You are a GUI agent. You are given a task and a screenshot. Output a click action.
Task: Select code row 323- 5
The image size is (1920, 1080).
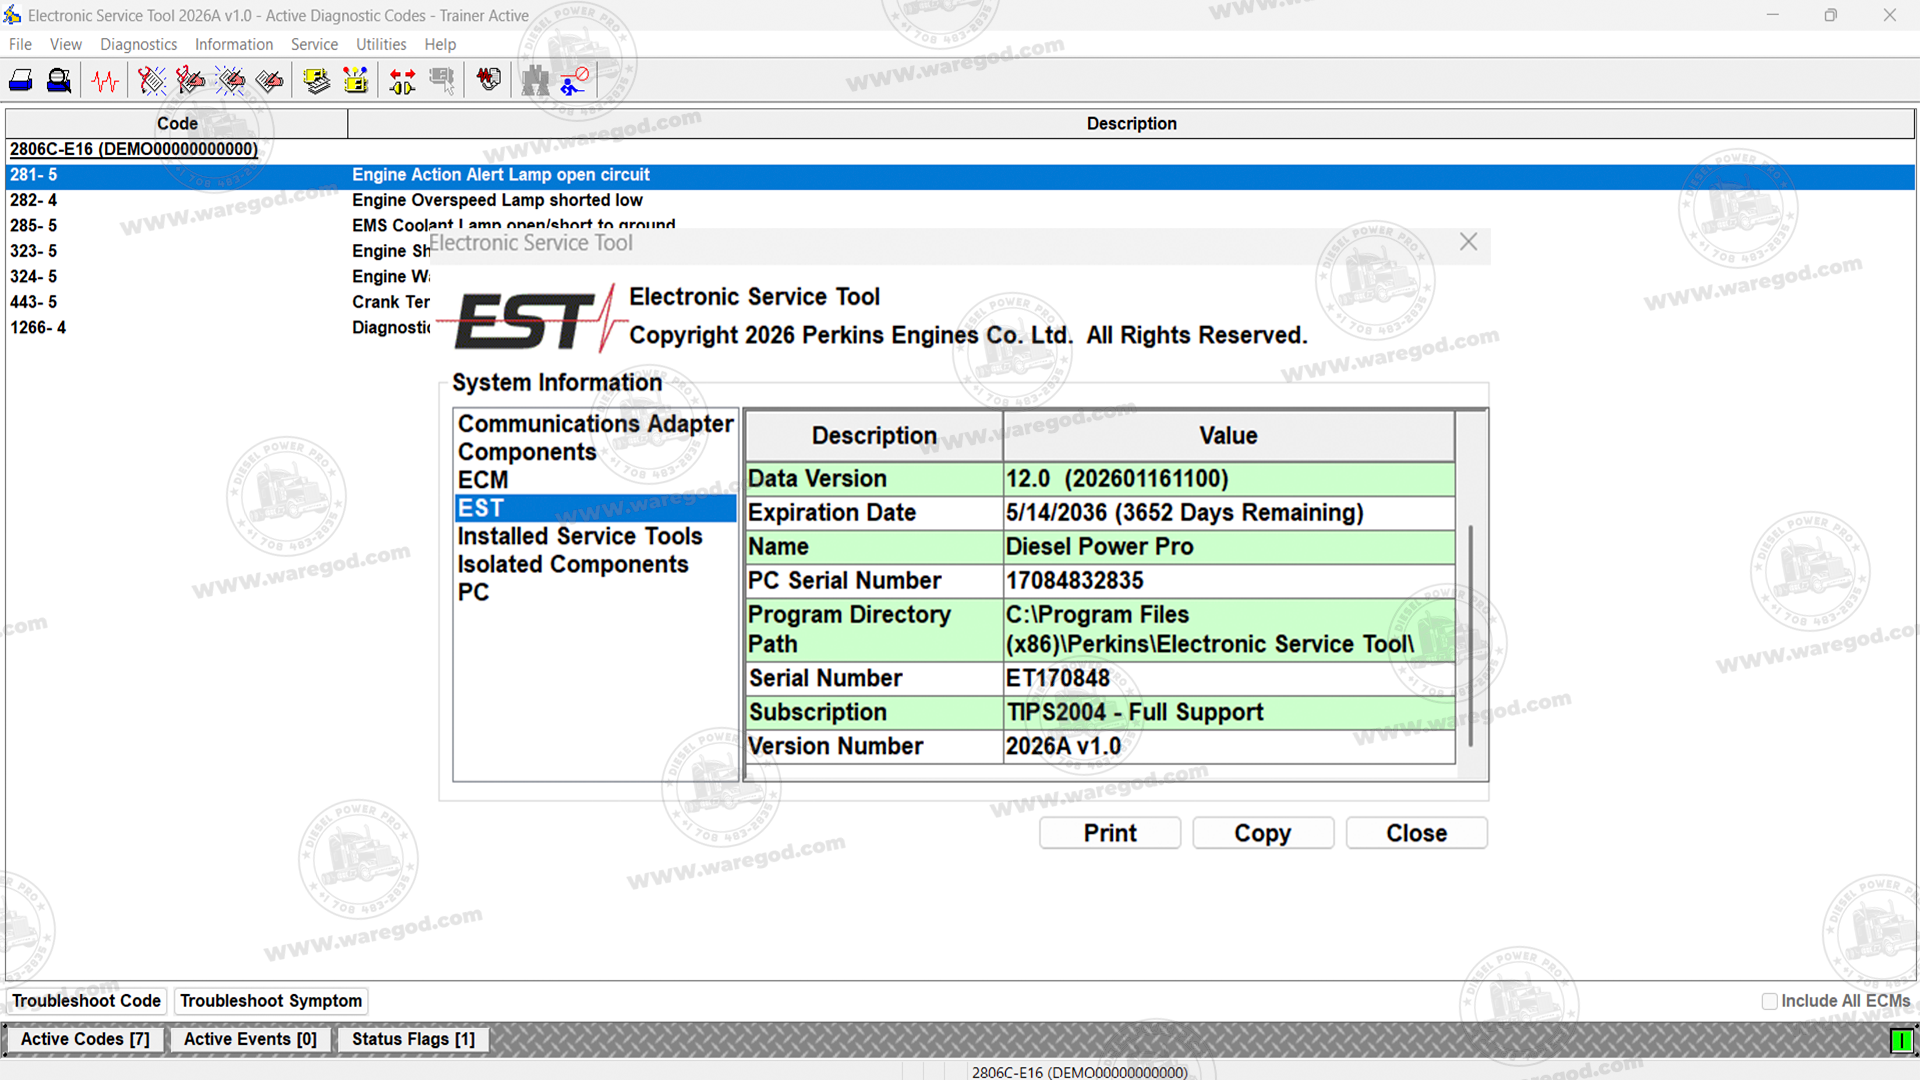coord(217,251)
